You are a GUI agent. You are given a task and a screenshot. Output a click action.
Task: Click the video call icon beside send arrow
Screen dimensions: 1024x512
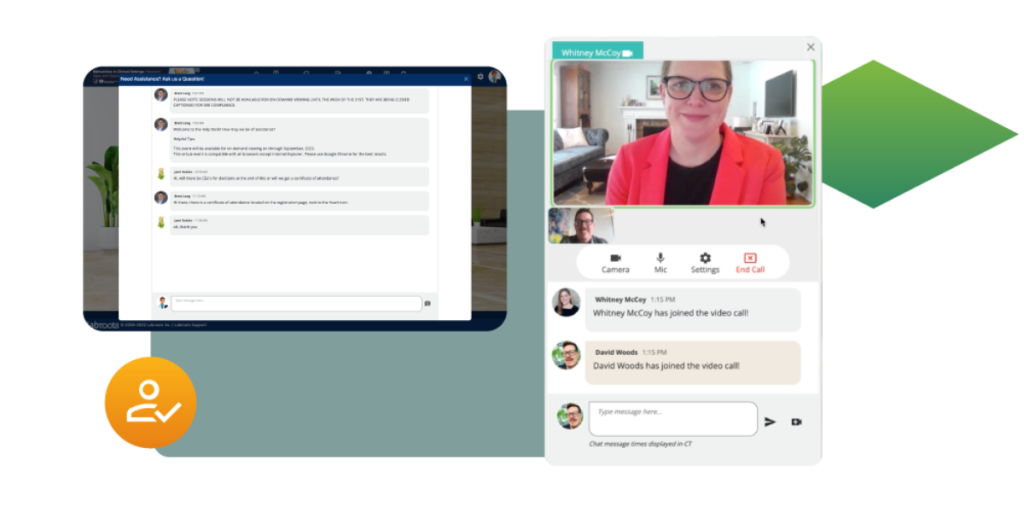tap(796, 422)
